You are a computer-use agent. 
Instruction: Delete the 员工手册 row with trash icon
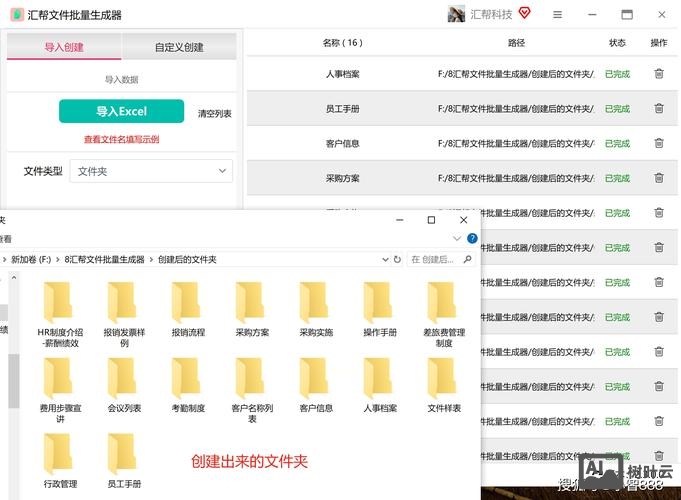click(x=659, y=109)
